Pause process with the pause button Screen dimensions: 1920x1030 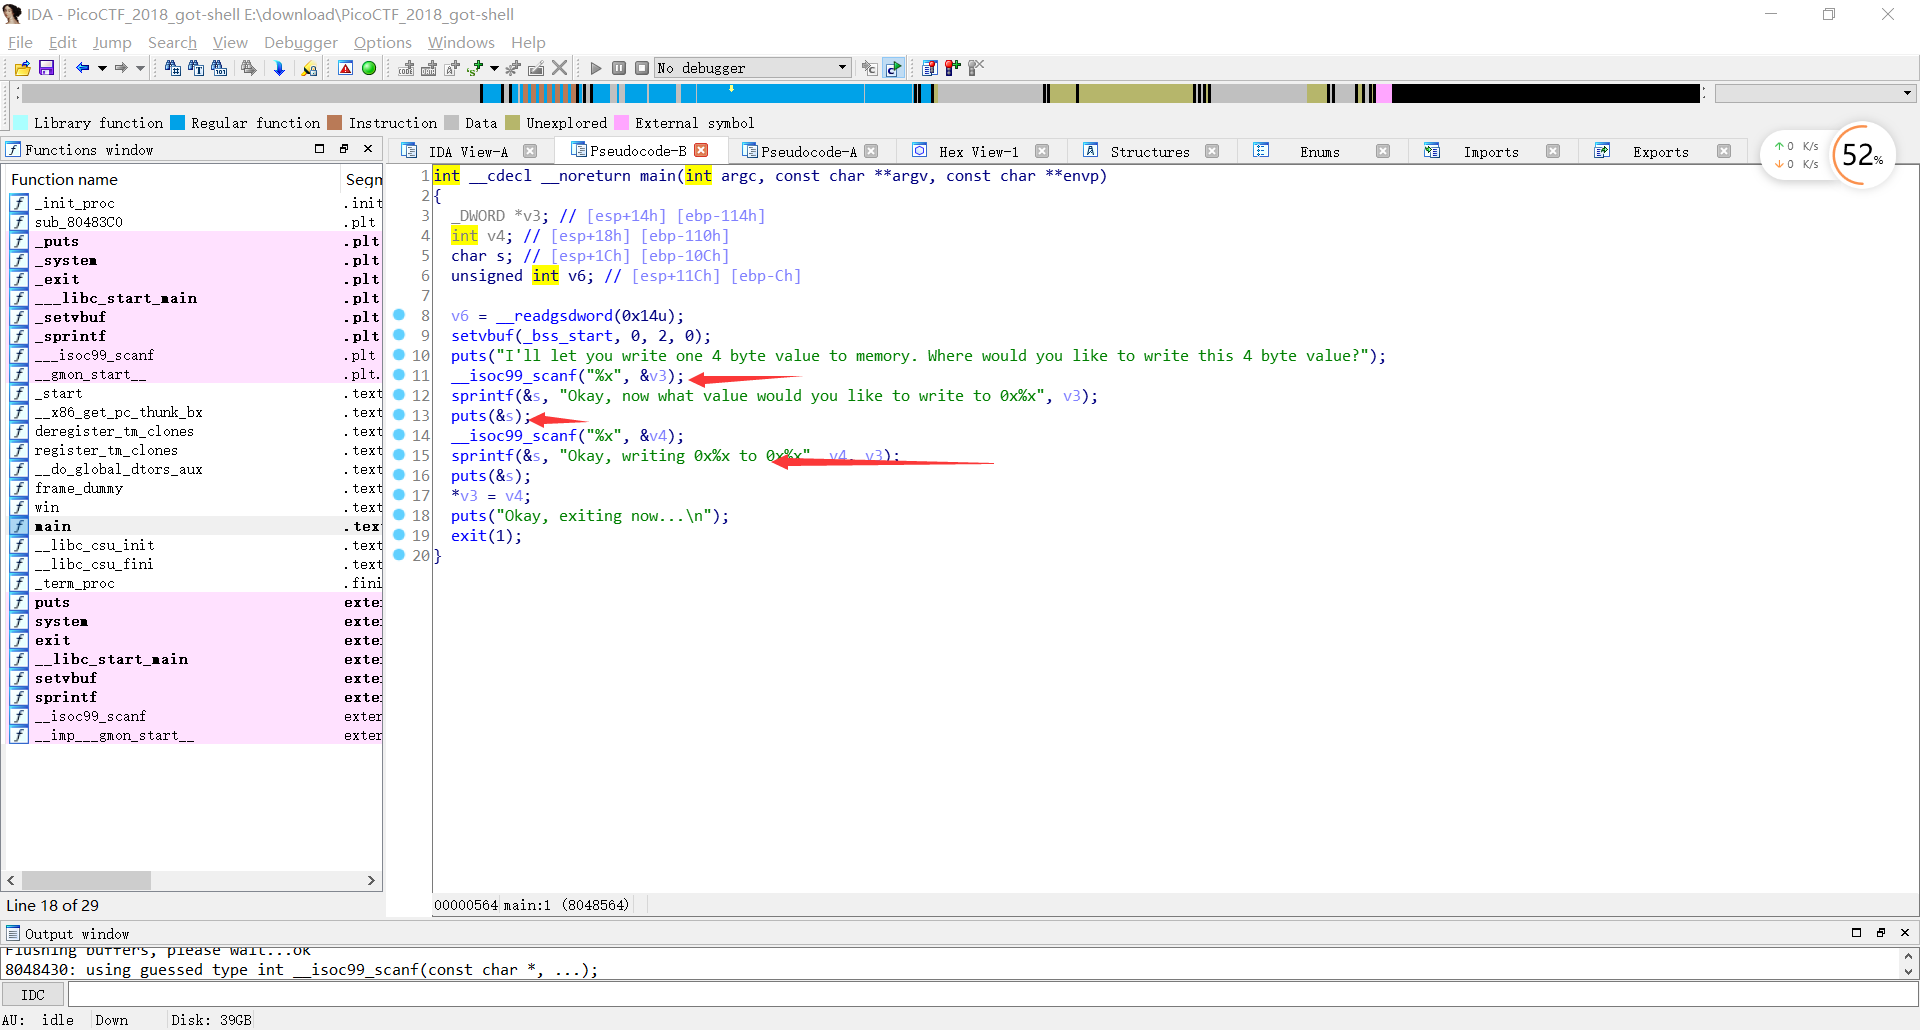[619, 68]
